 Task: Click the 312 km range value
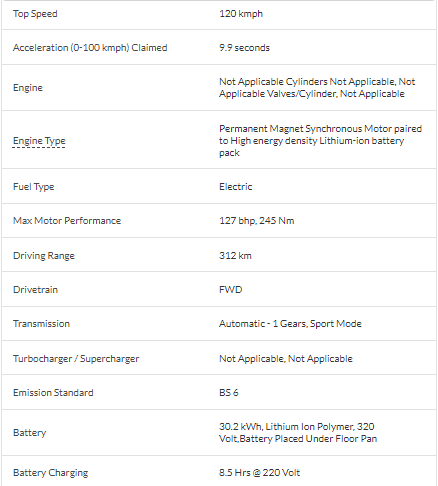tap(235, 256)
